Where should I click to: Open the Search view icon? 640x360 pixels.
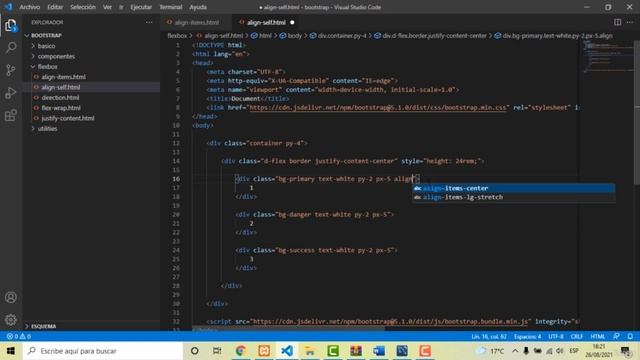(11, 47)
